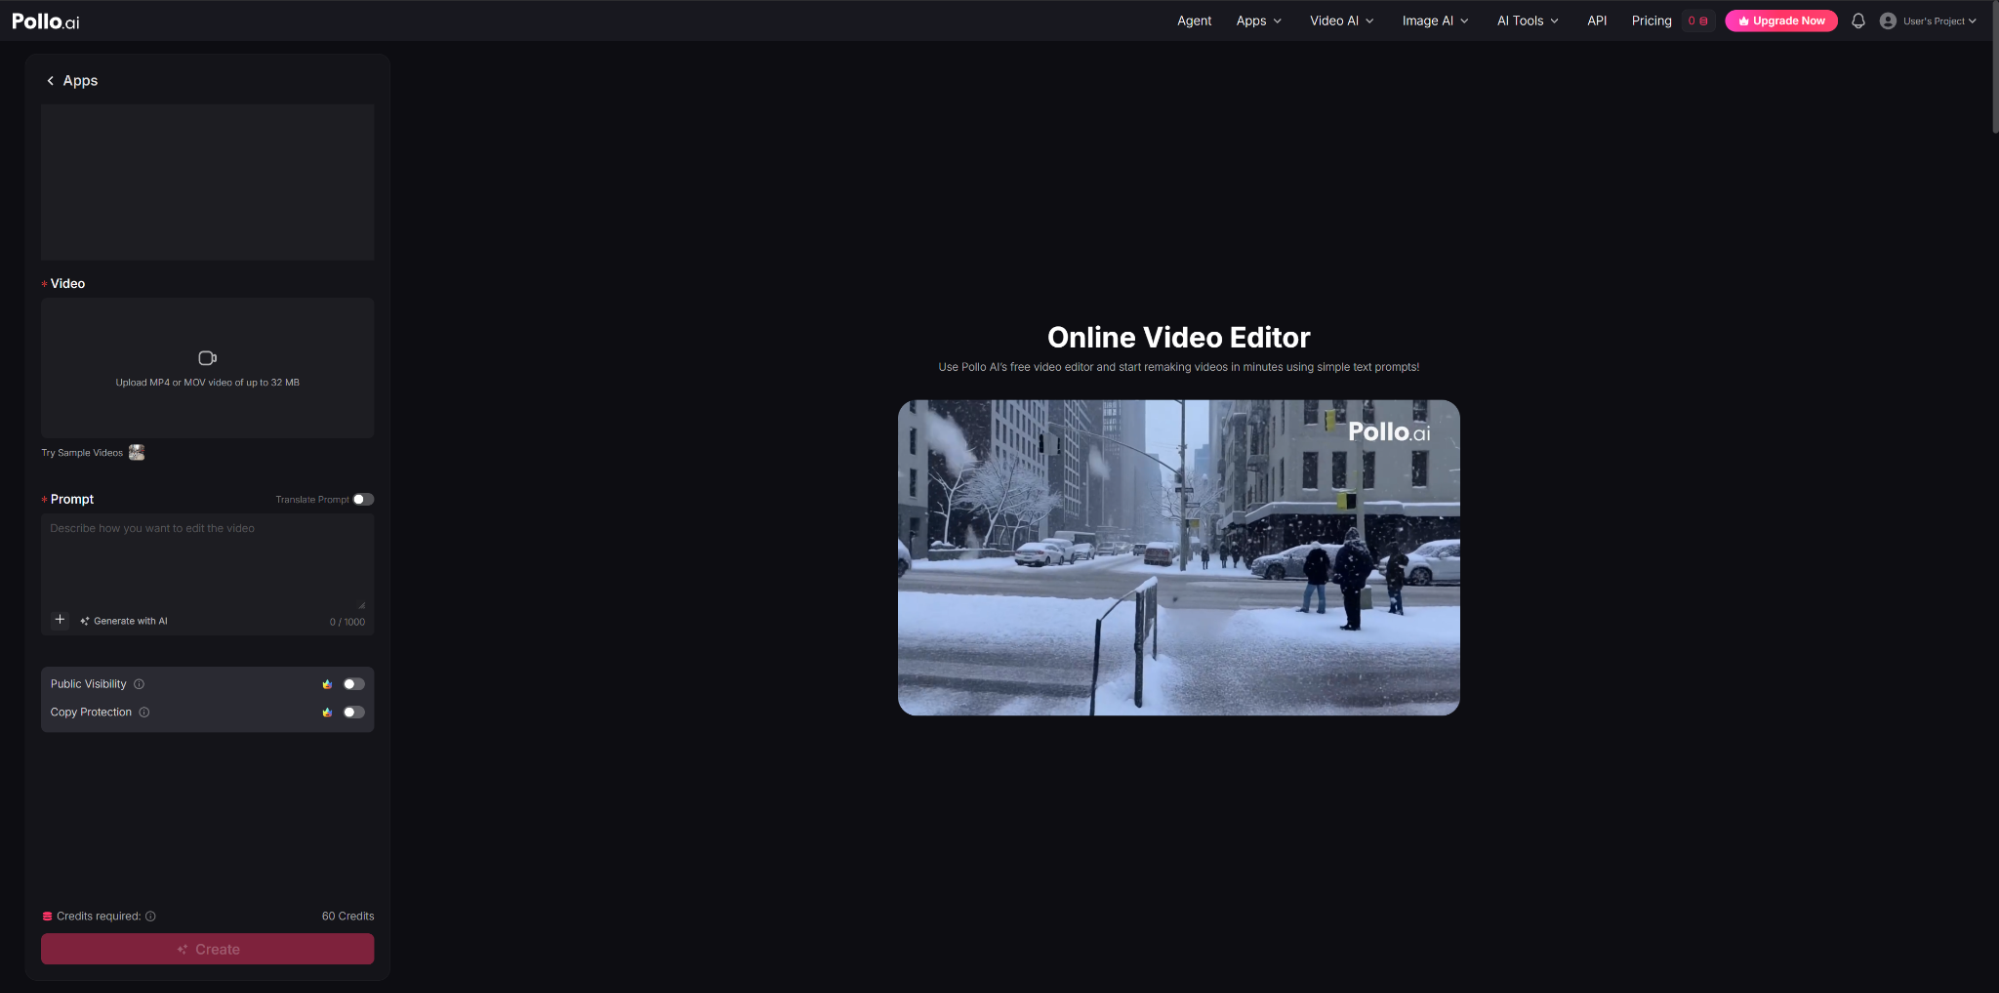The height and width of the screenshot is (993, 1999).
Task: Click premium crown icon beside Copy Protection
Action: point(327,712)
